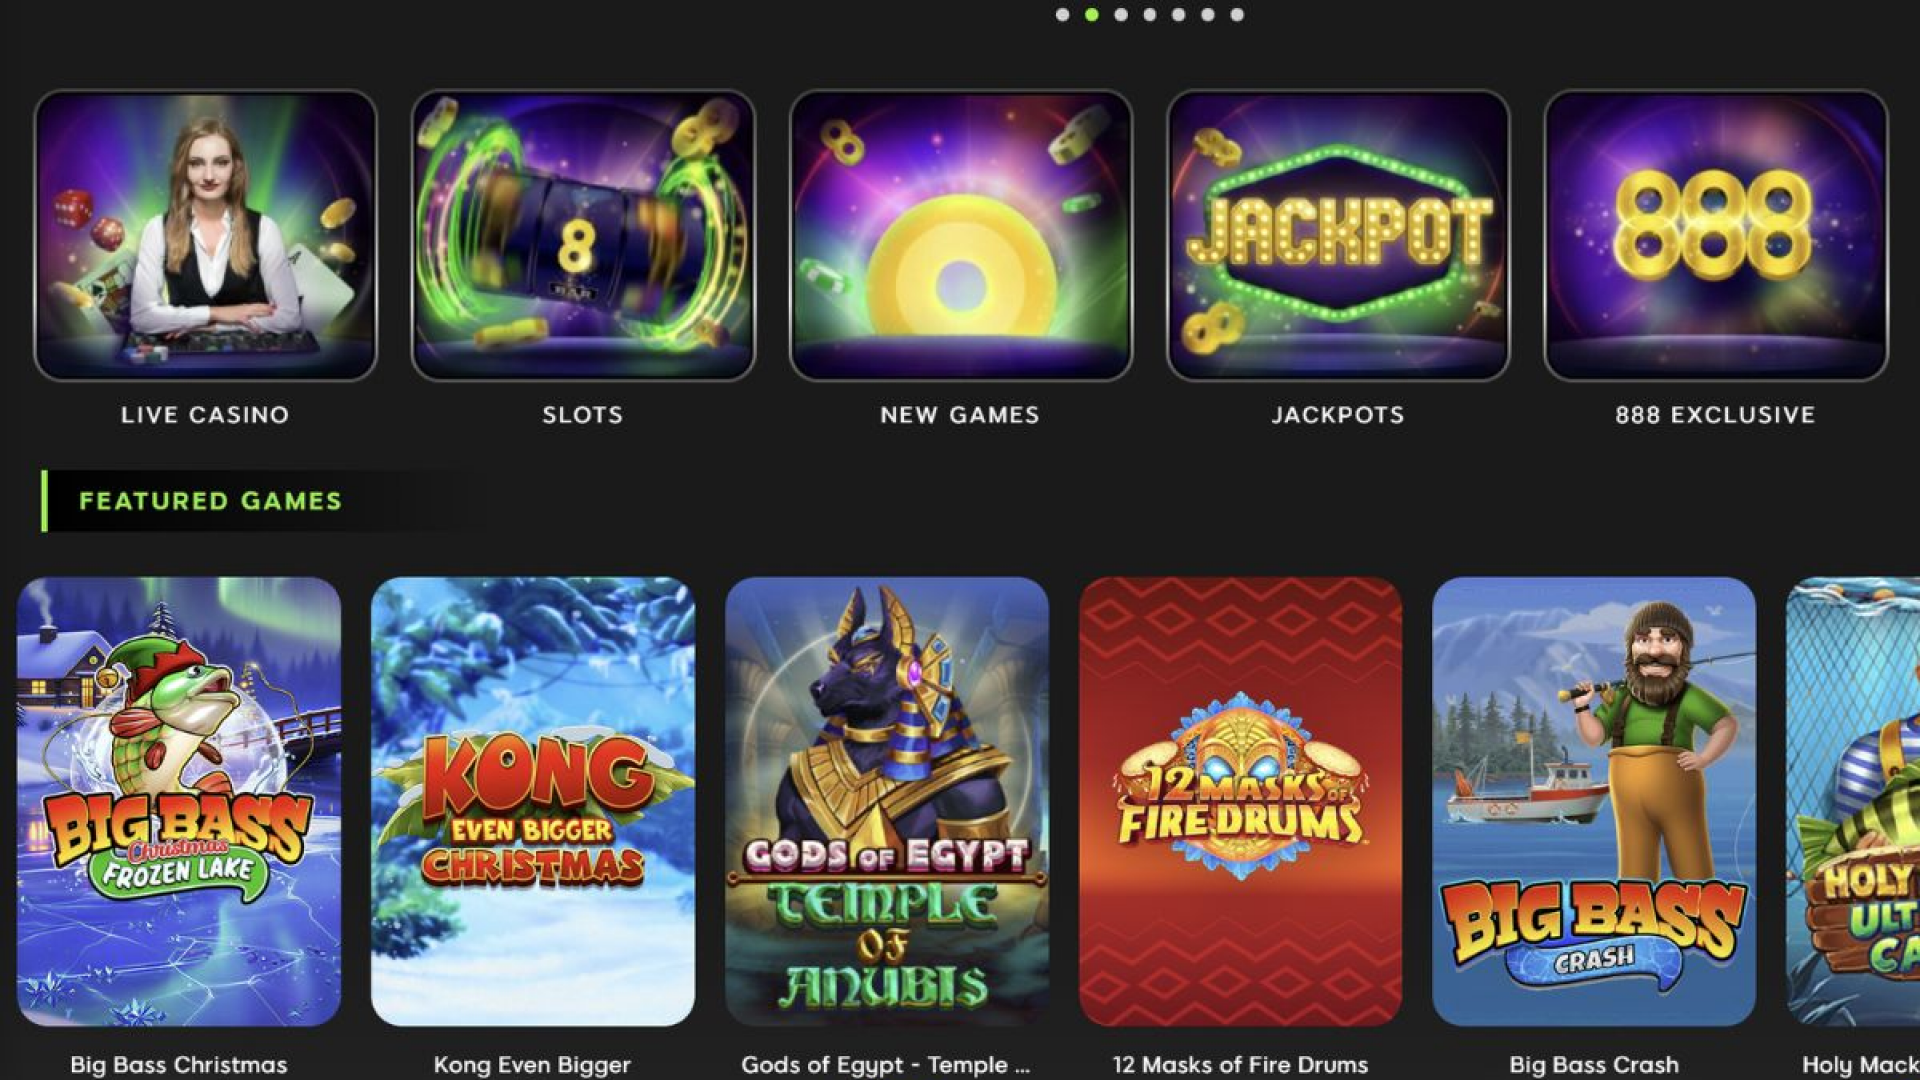The image size is (1920, 1080).
Task: Launch 12 Masks of Fire Drums game
Action: tap(1241, 801)
